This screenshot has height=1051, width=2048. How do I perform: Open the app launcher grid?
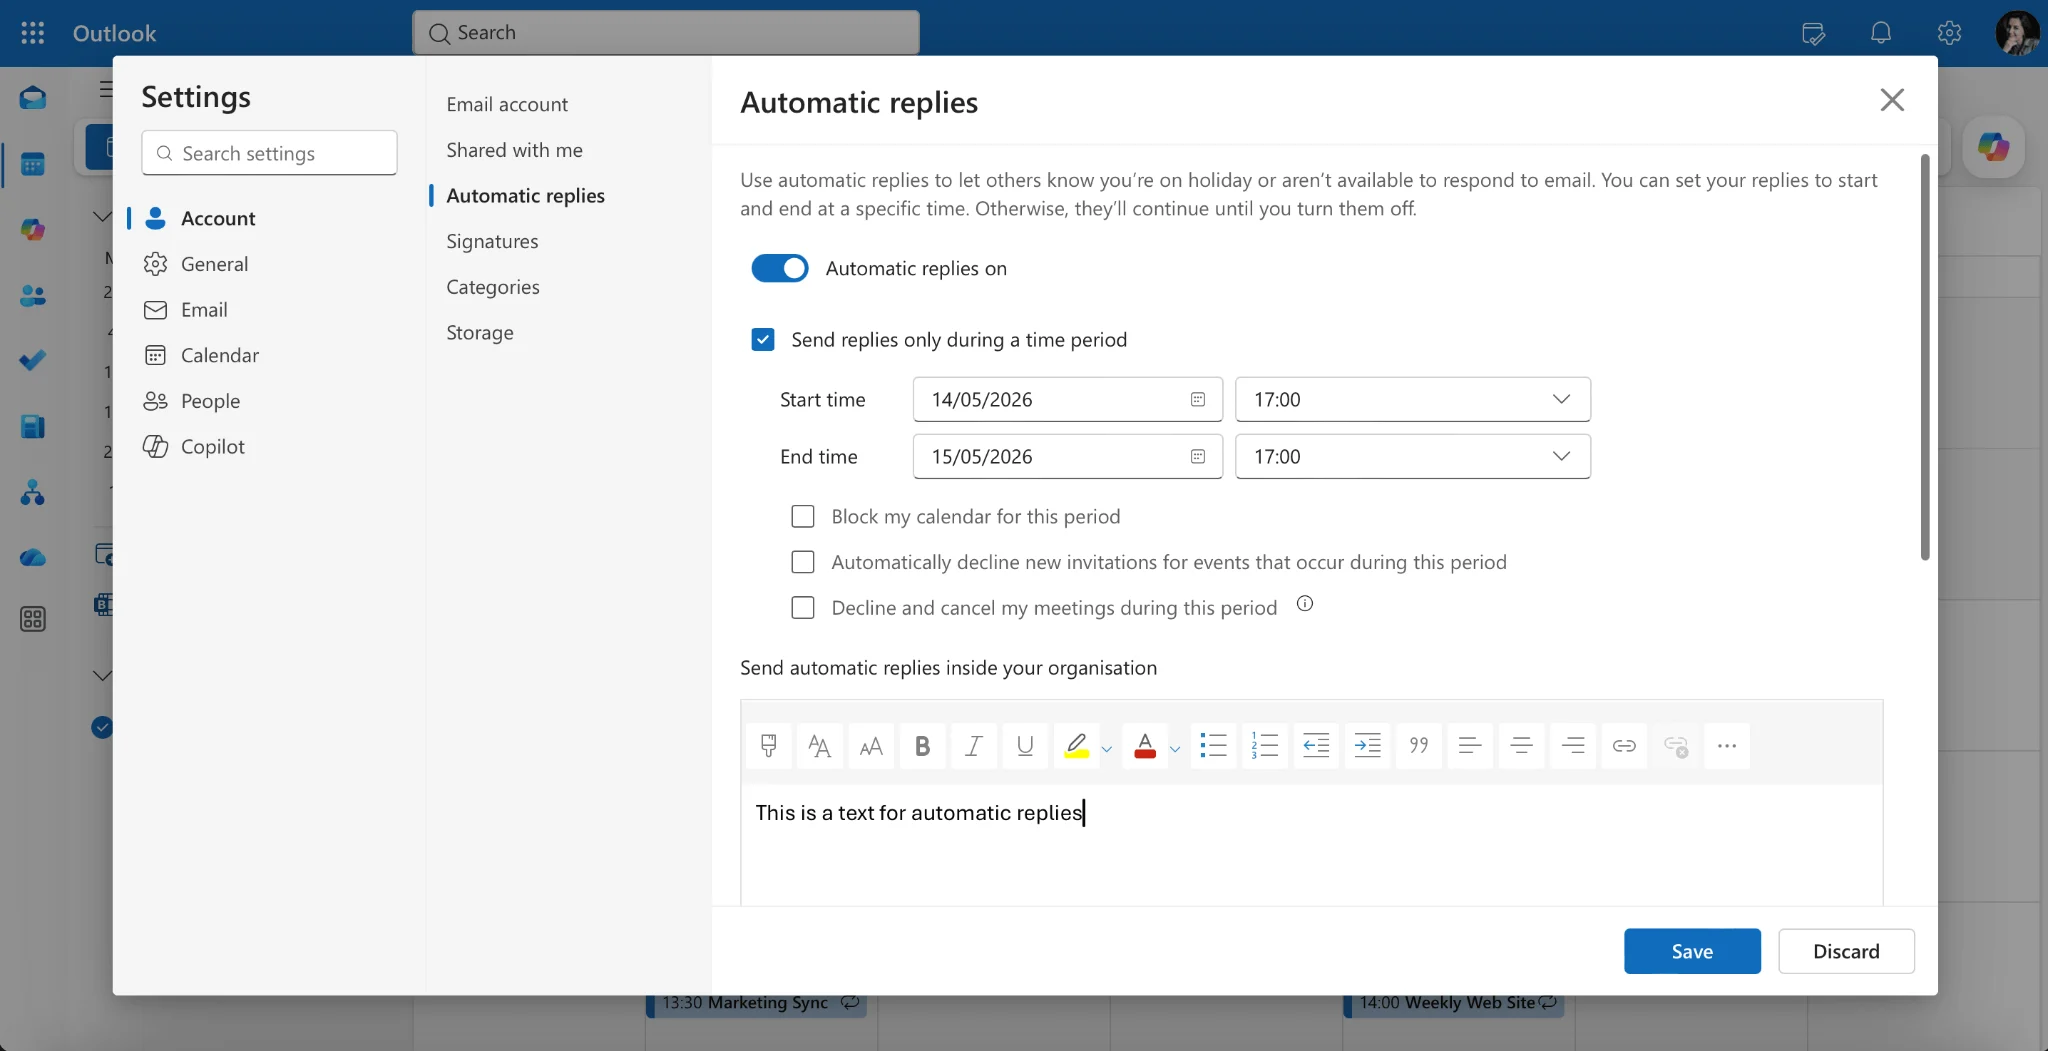(x=32, y=33)
